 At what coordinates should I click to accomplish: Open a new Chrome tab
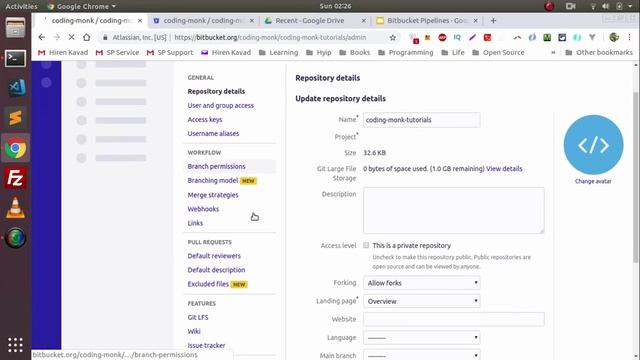(493, 20)
